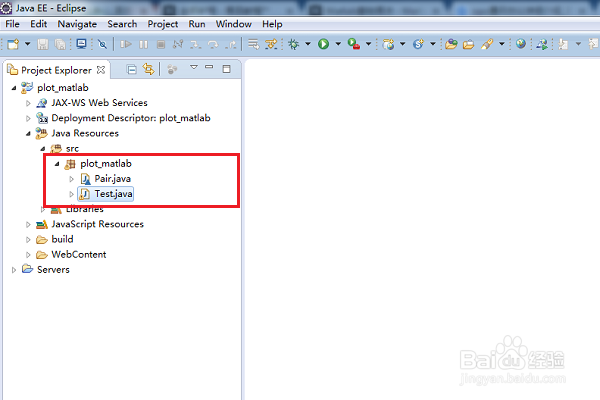This screenshot has width=600, height=400.
Task: Open the Project menu
Action: click(163, 24)
